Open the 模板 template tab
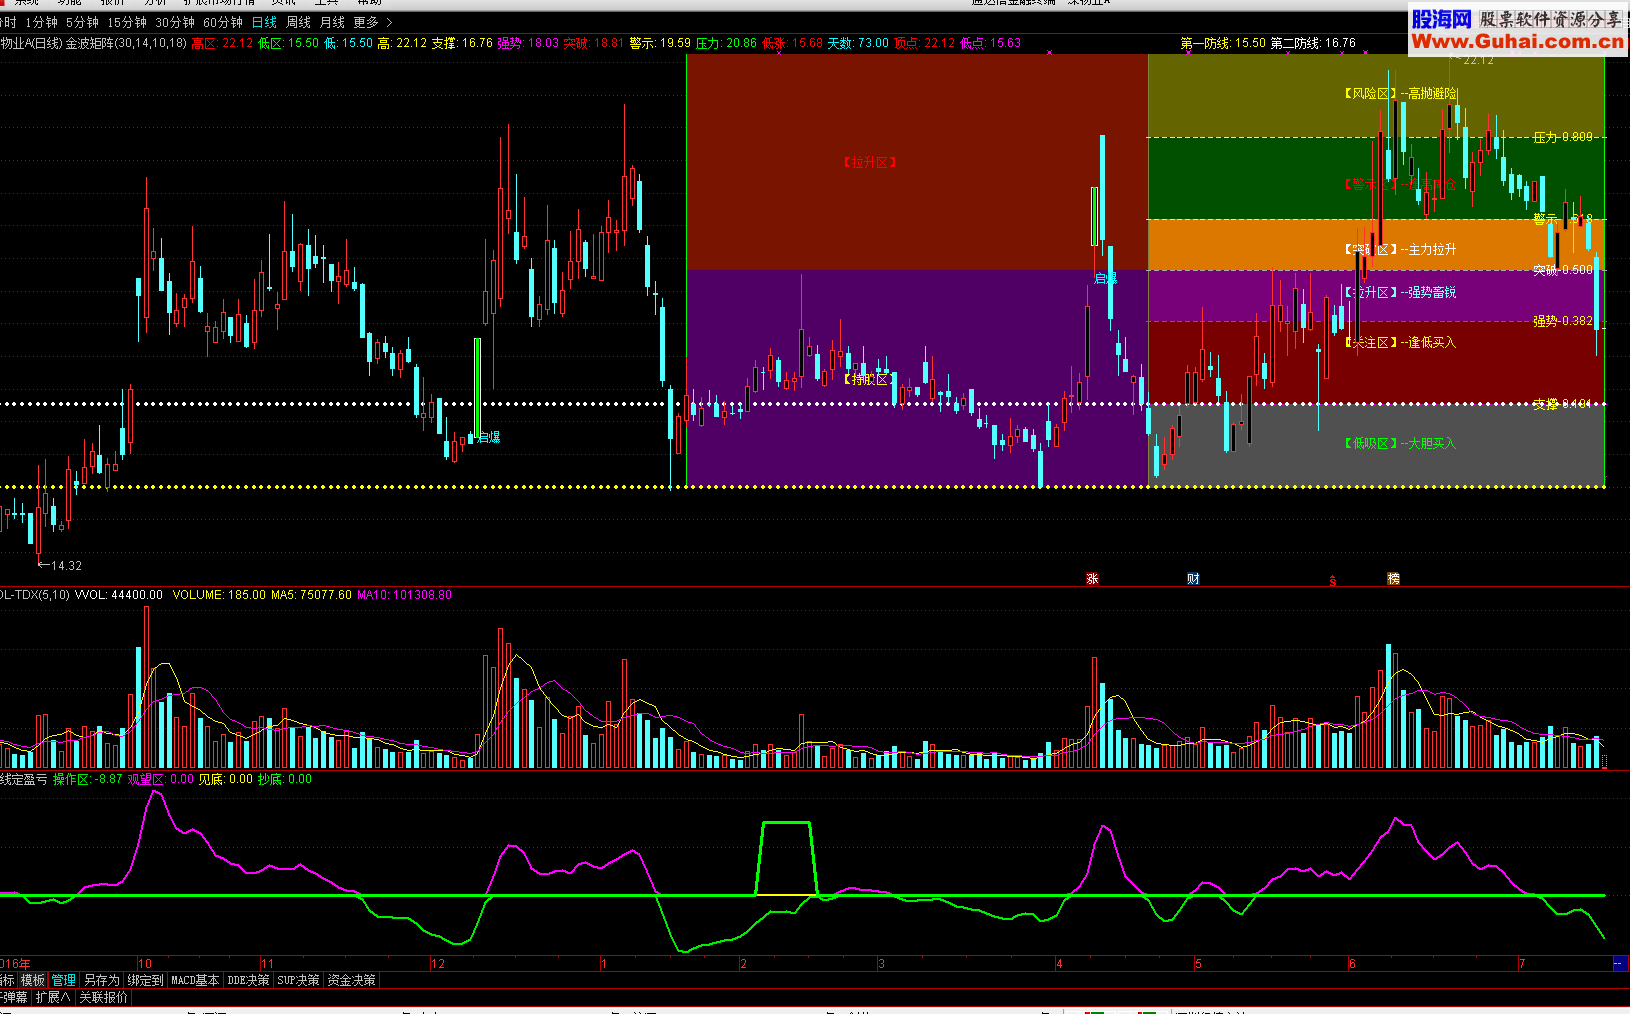The height and width of the screenshot is (1014, 1630). (33, 980)
